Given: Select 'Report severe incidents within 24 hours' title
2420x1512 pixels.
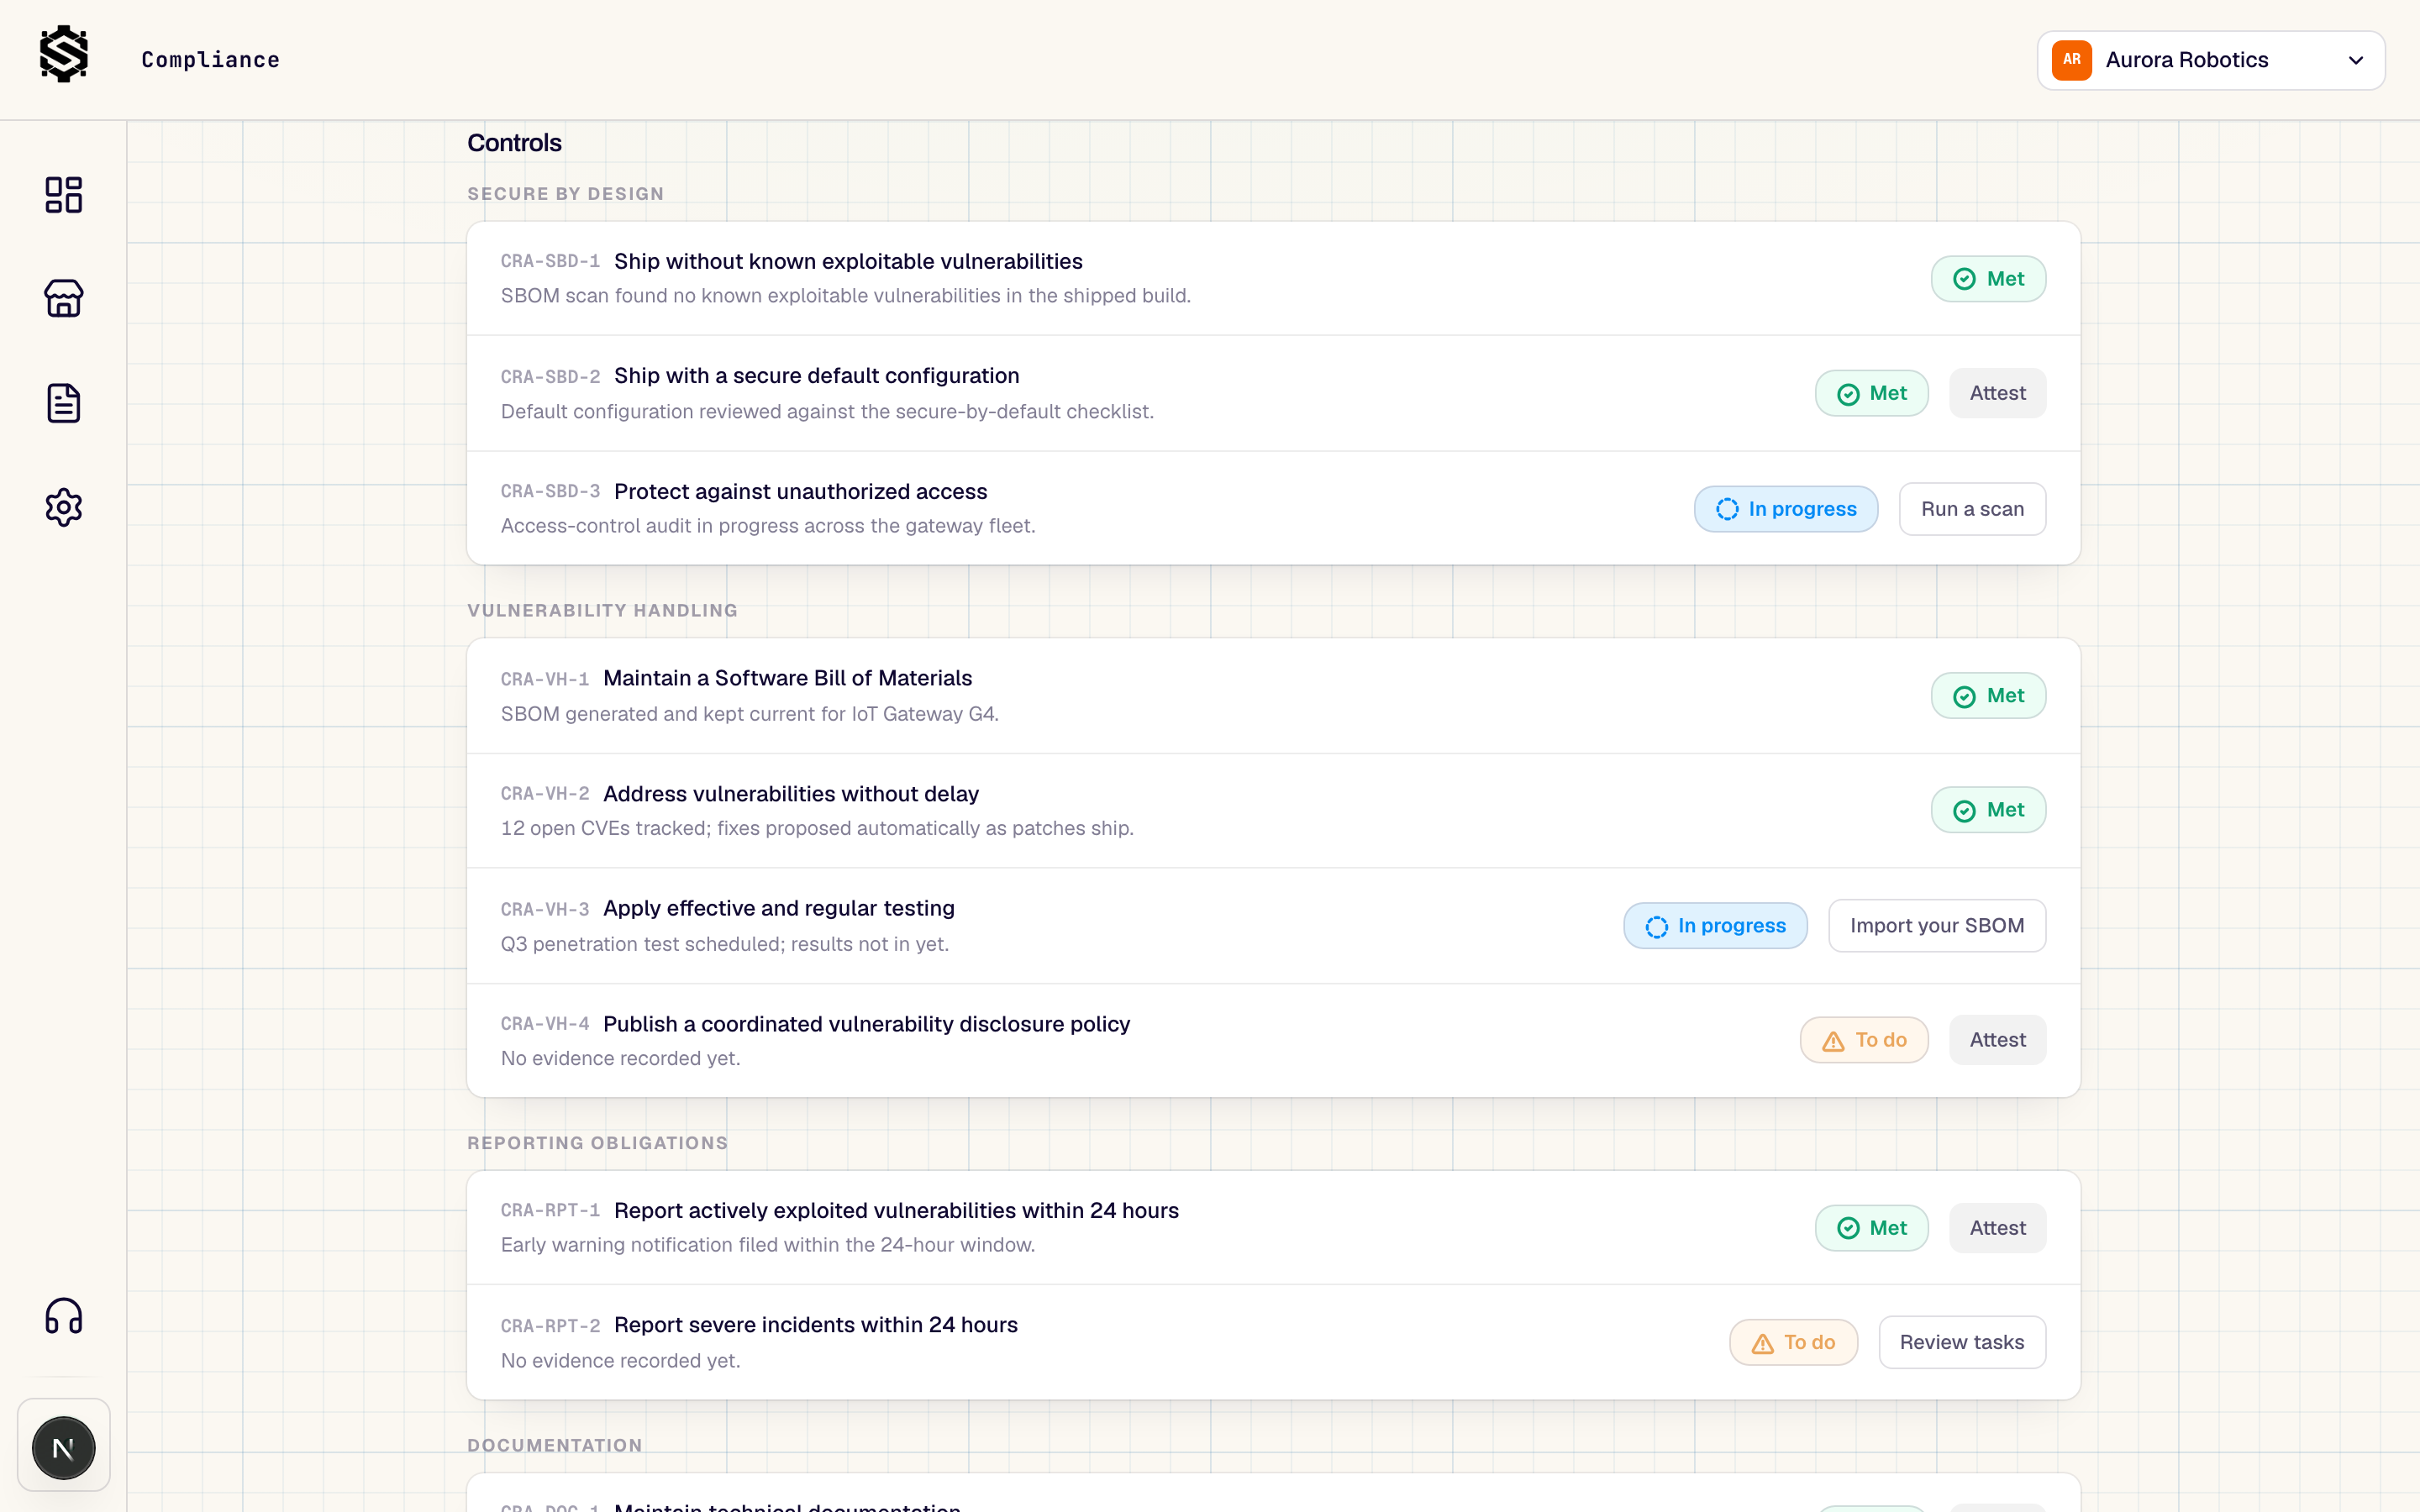Looking at the screenshot, I should pos(815,1325).
